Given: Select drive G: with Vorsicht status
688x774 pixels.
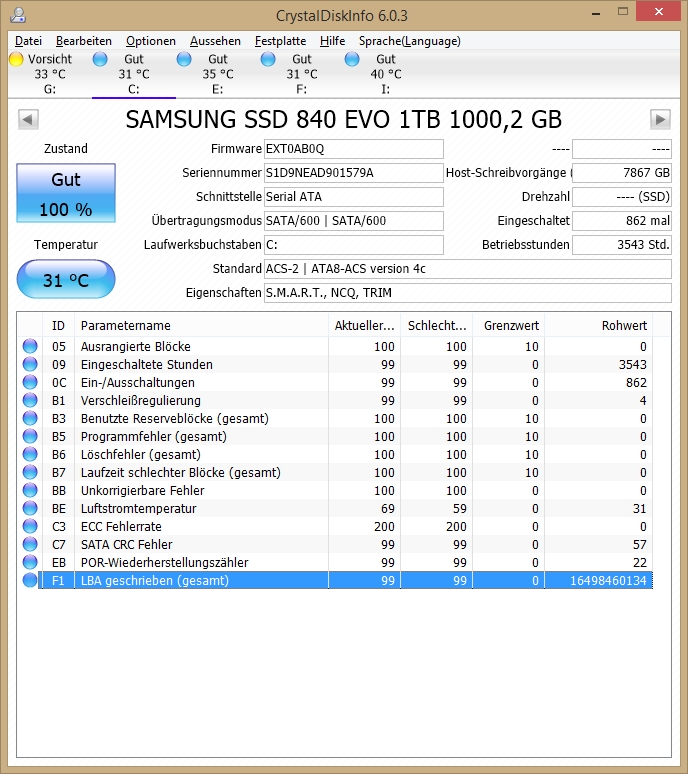Looking at the screenshot, I should coord(49,74).
